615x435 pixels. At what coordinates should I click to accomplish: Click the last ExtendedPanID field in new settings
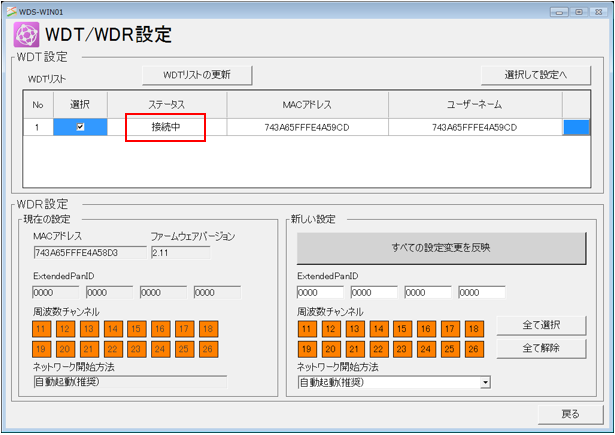coord(481,293)
